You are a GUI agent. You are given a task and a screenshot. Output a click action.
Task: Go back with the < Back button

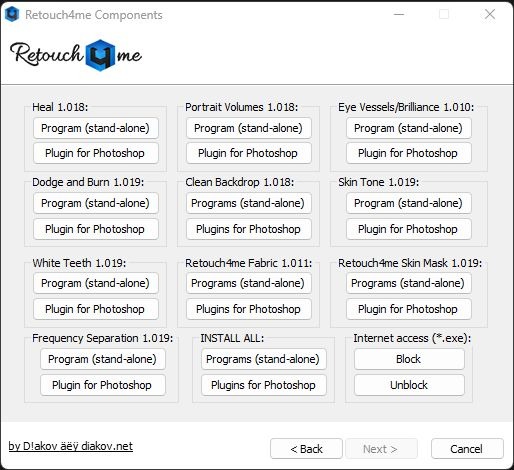[x=306, y=449]
